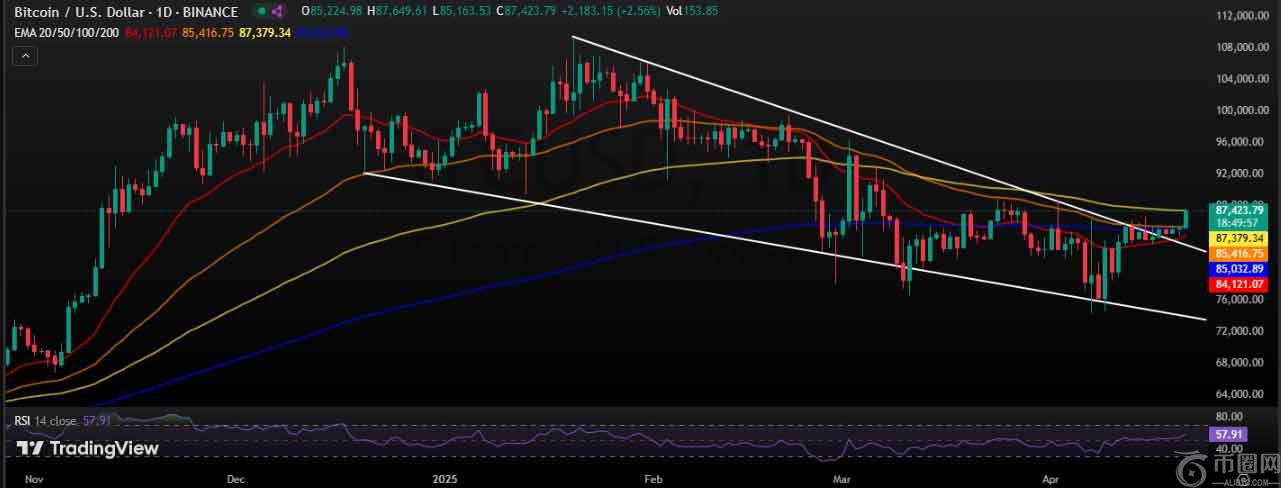Click the yellow 87,379.34 value in EMA legend
Screen dimensions: 1281x488
(264, 32)
